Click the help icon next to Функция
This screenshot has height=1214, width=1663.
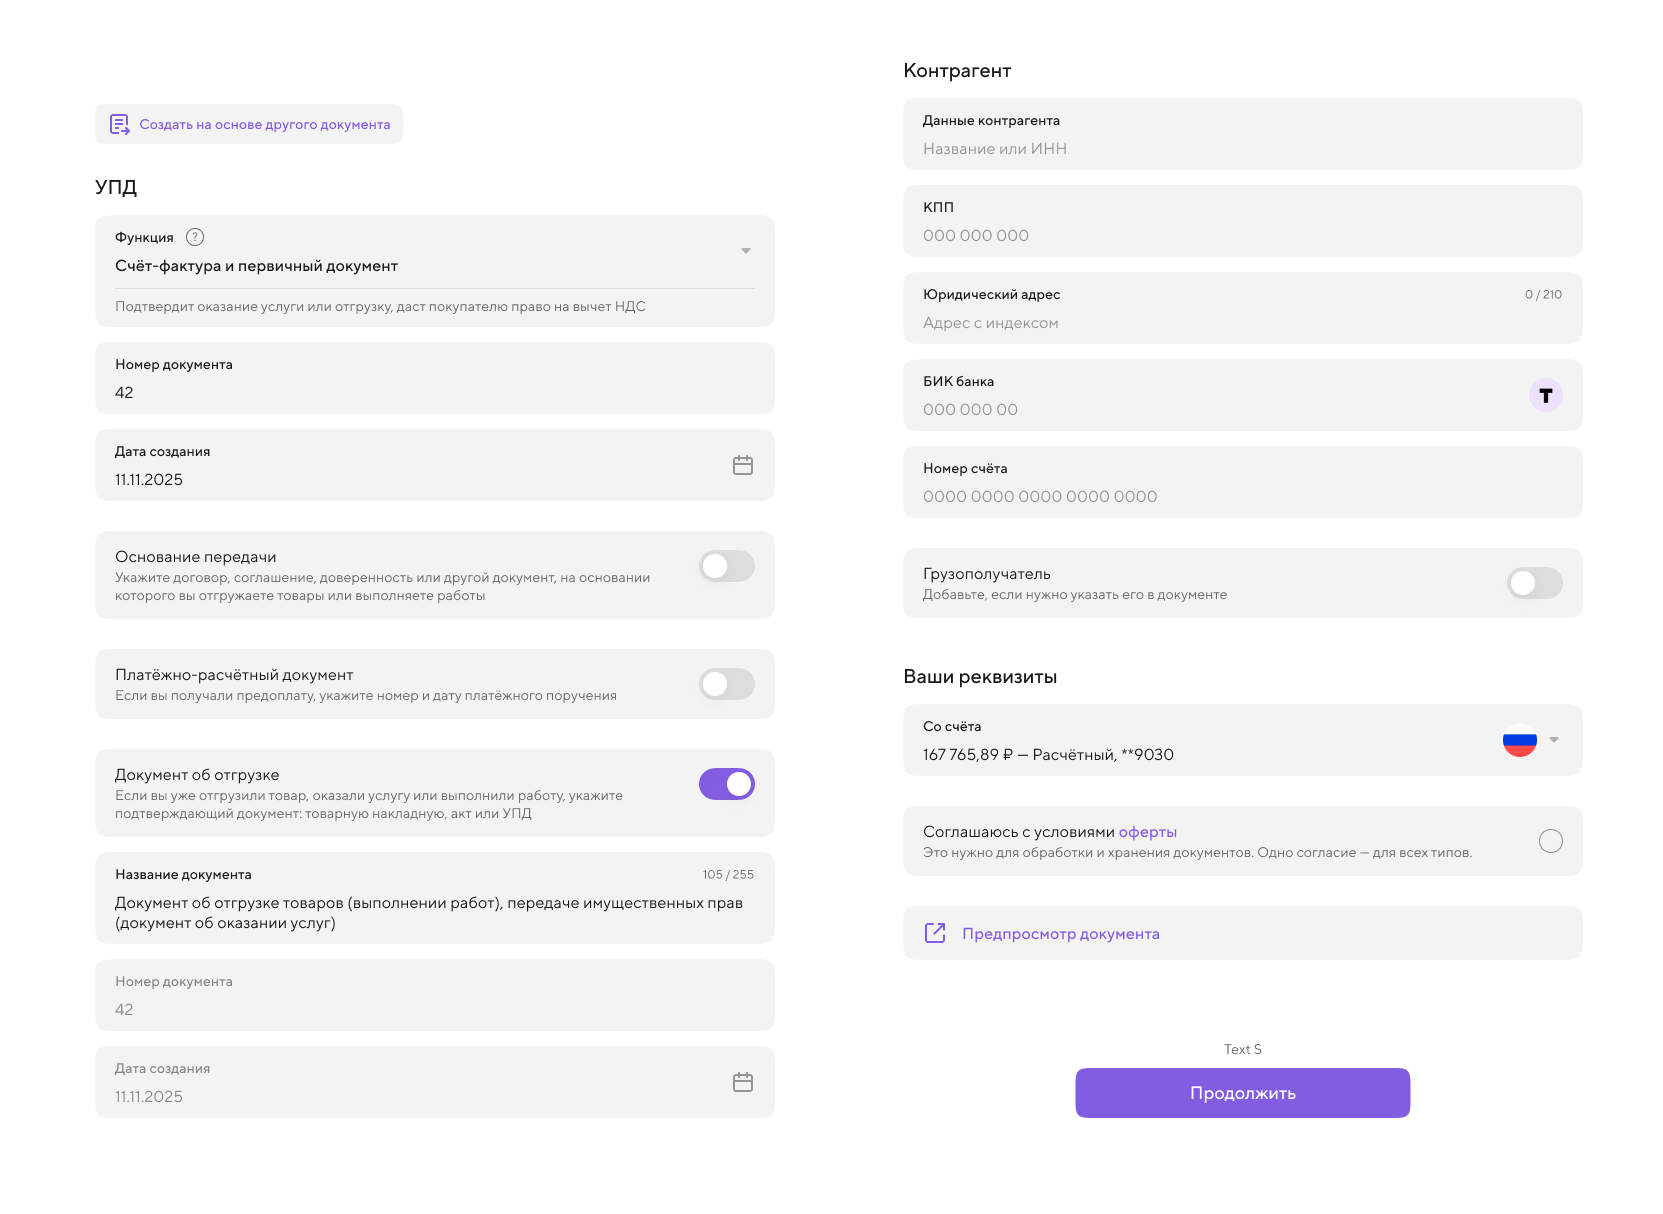pos(195,237)
